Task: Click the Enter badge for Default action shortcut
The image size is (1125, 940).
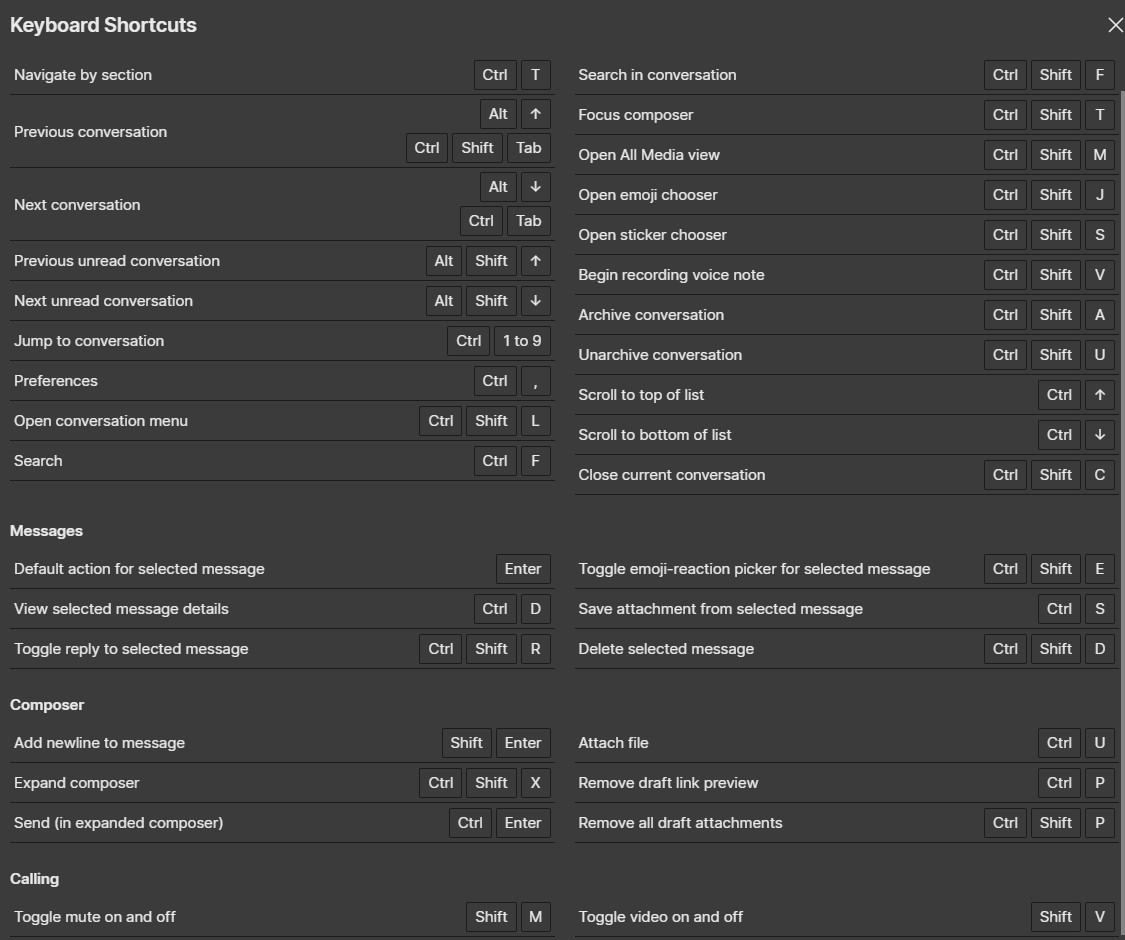Action: click(523, 569)
